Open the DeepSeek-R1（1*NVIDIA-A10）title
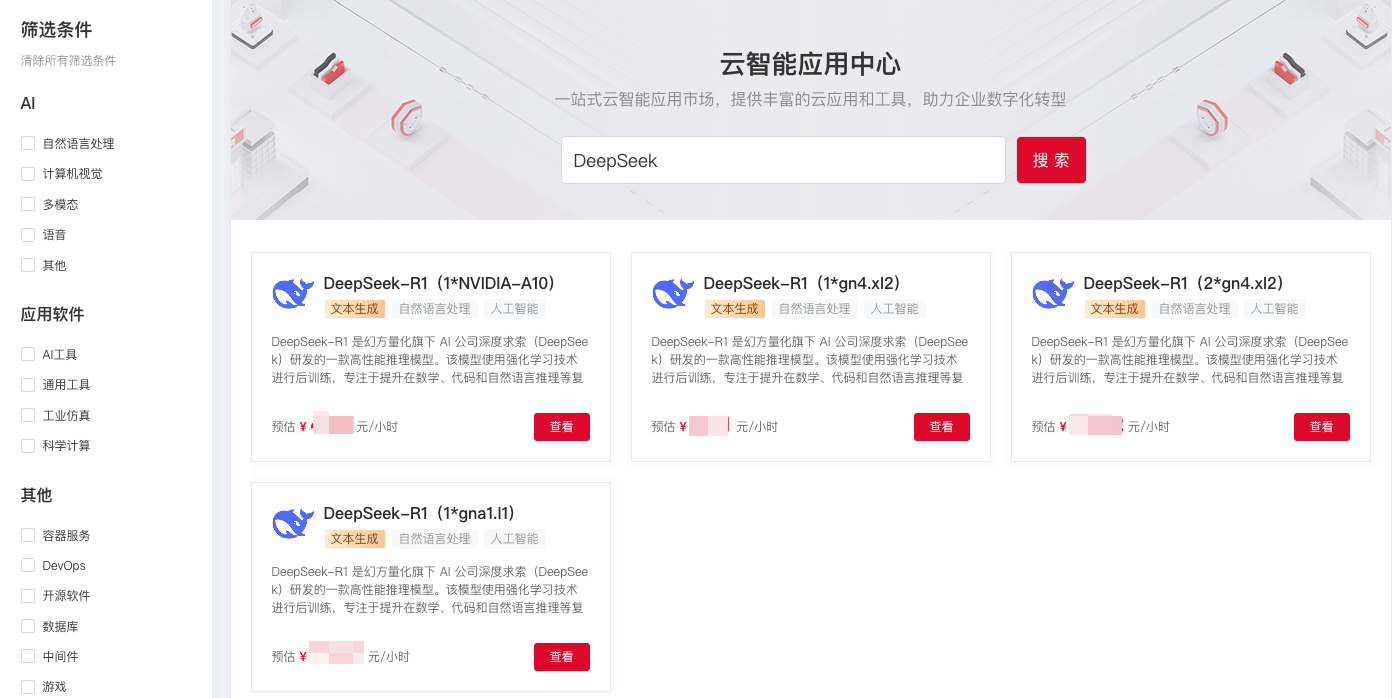The width and height of the screenshot is (1392, 698). (x=439, y=284)
